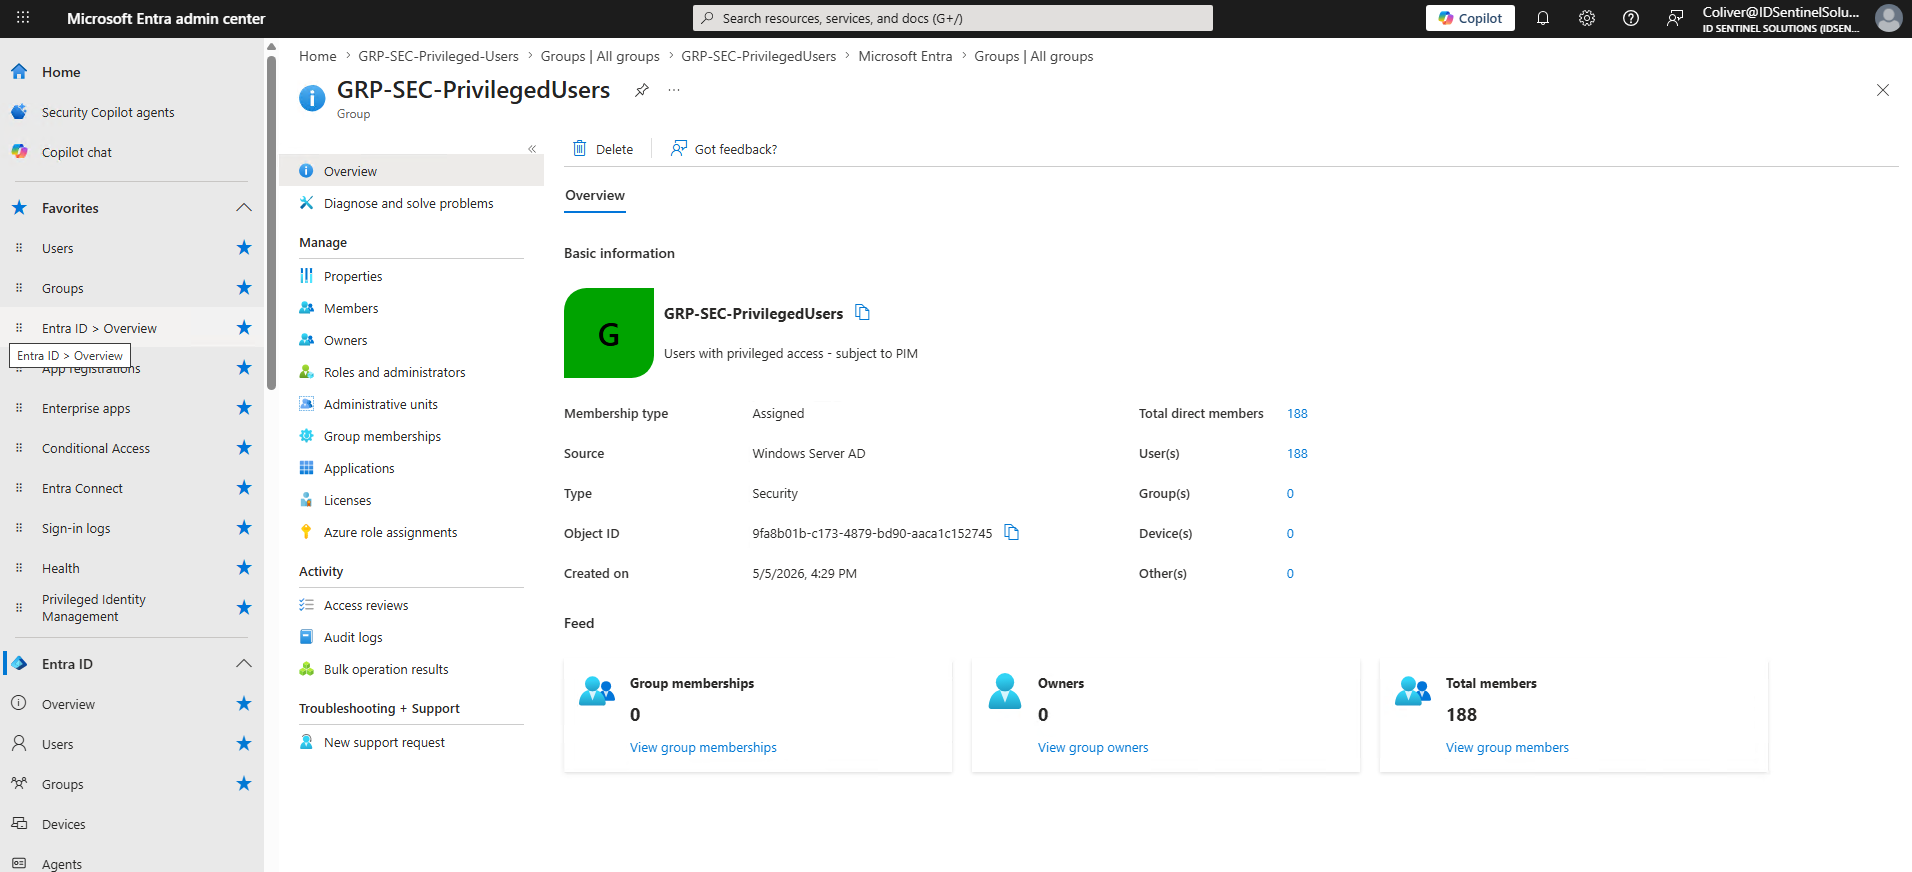Toggle favorite star for Enterprise apps

(x=244, y=408)
